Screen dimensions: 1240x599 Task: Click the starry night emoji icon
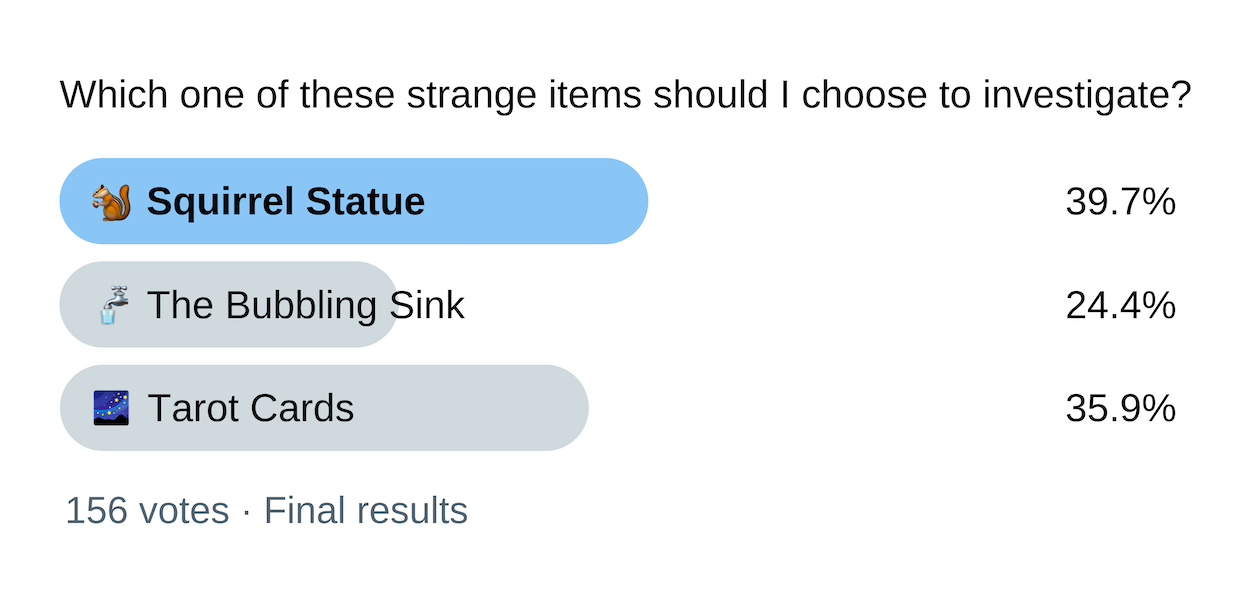pos(112,408)
